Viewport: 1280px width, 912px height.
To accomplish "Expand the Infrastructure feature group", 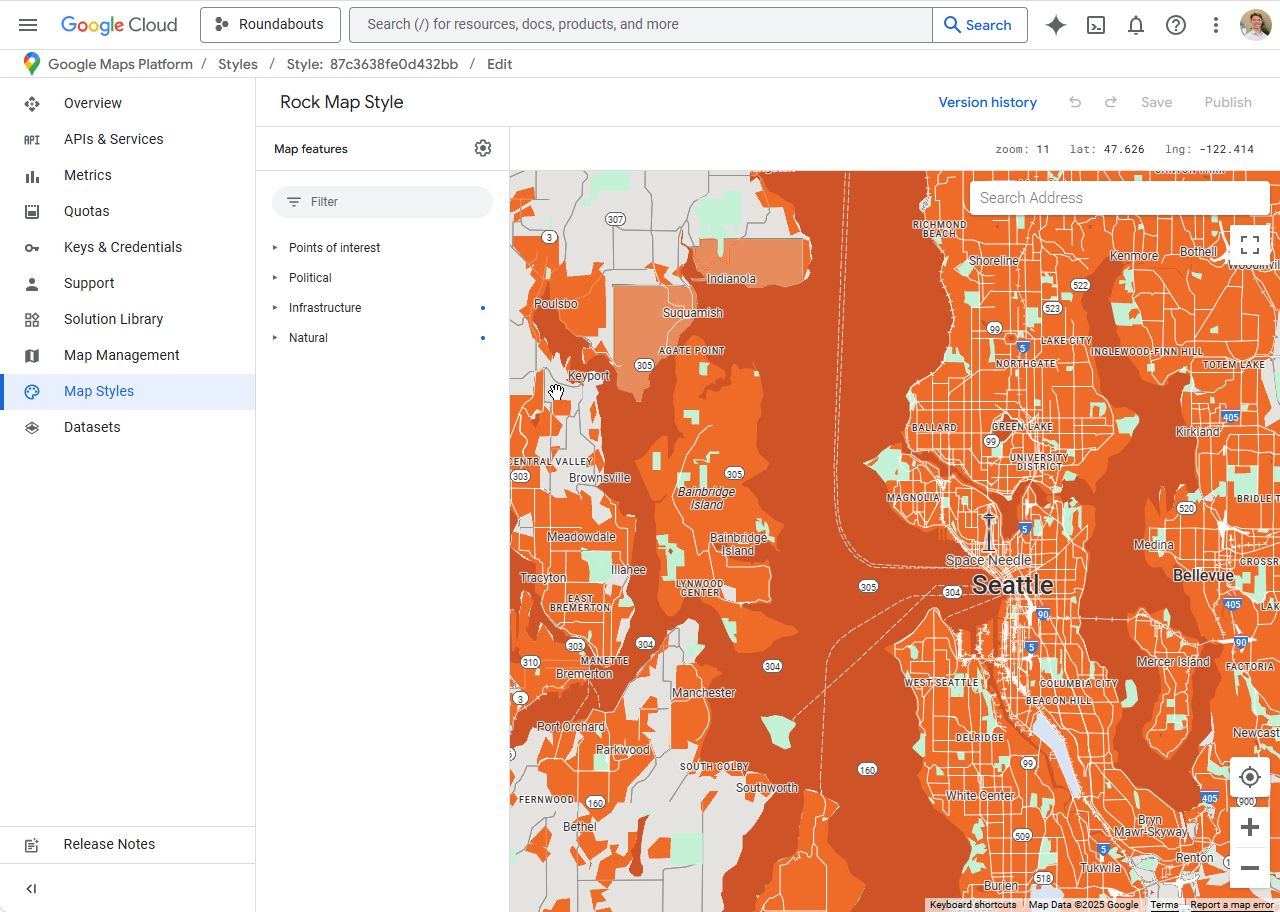I will click(275, 307).
